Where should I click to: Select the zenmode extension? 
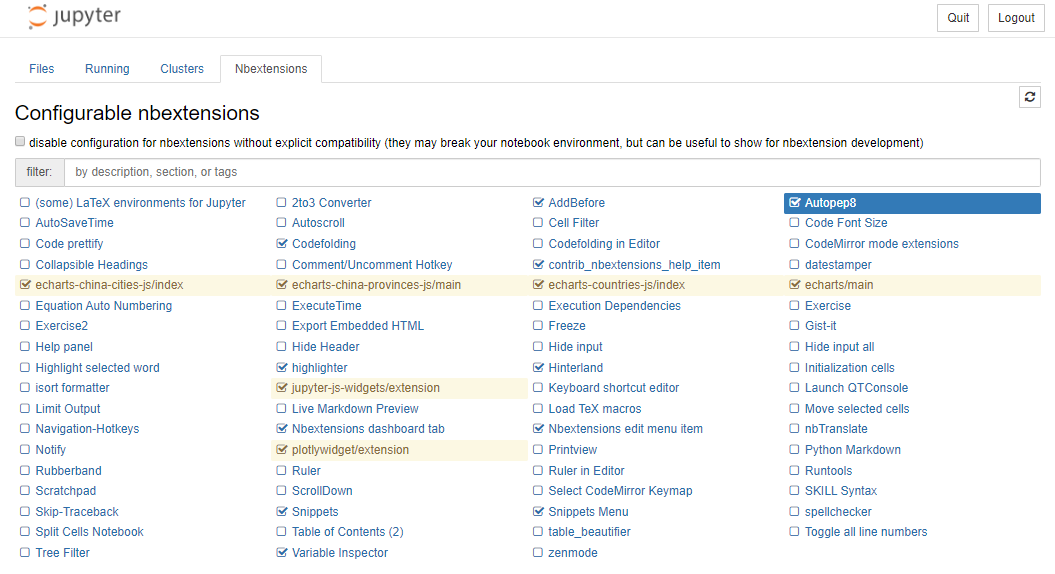tap(573, 552)
